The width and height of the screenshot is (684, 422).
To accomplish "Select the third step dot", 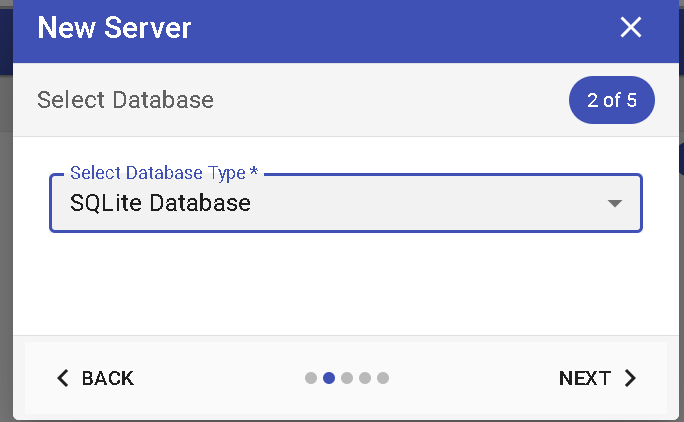I will click(x=347, y=378).
